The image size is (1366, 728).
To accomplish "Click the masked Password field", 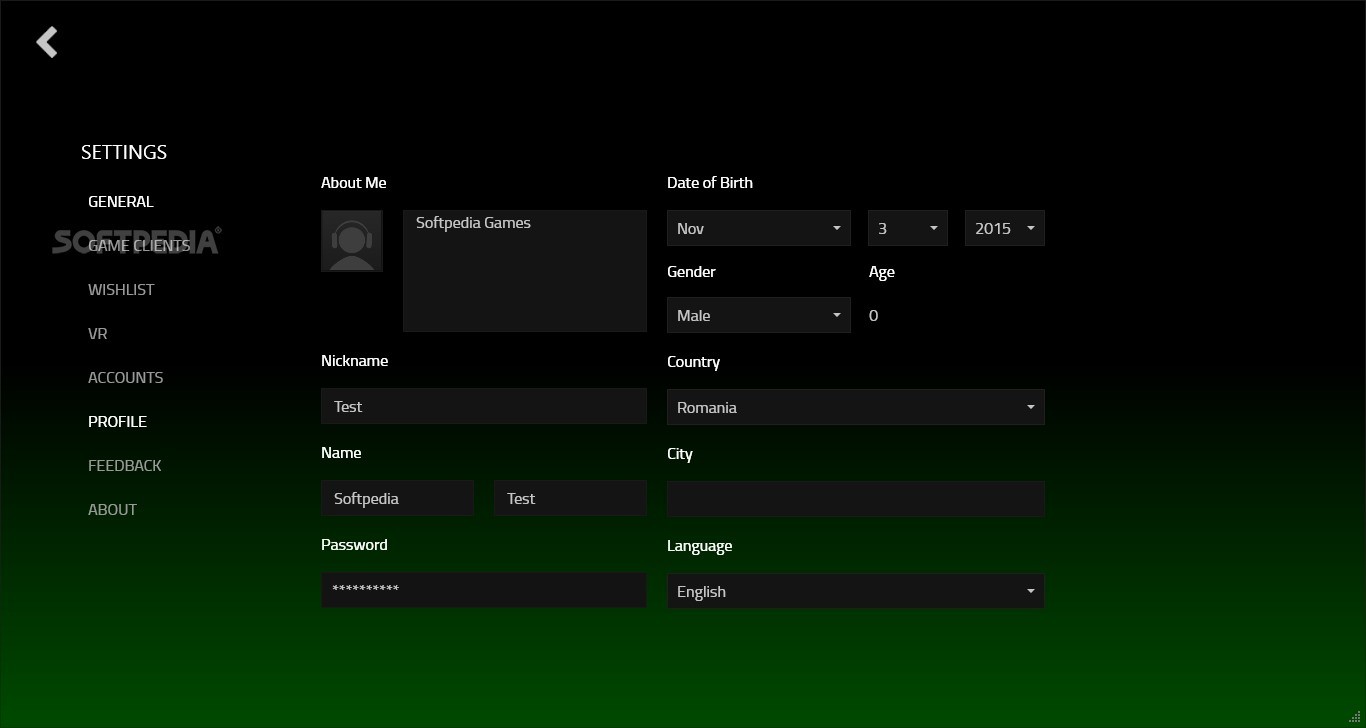I will coord(483,590).
